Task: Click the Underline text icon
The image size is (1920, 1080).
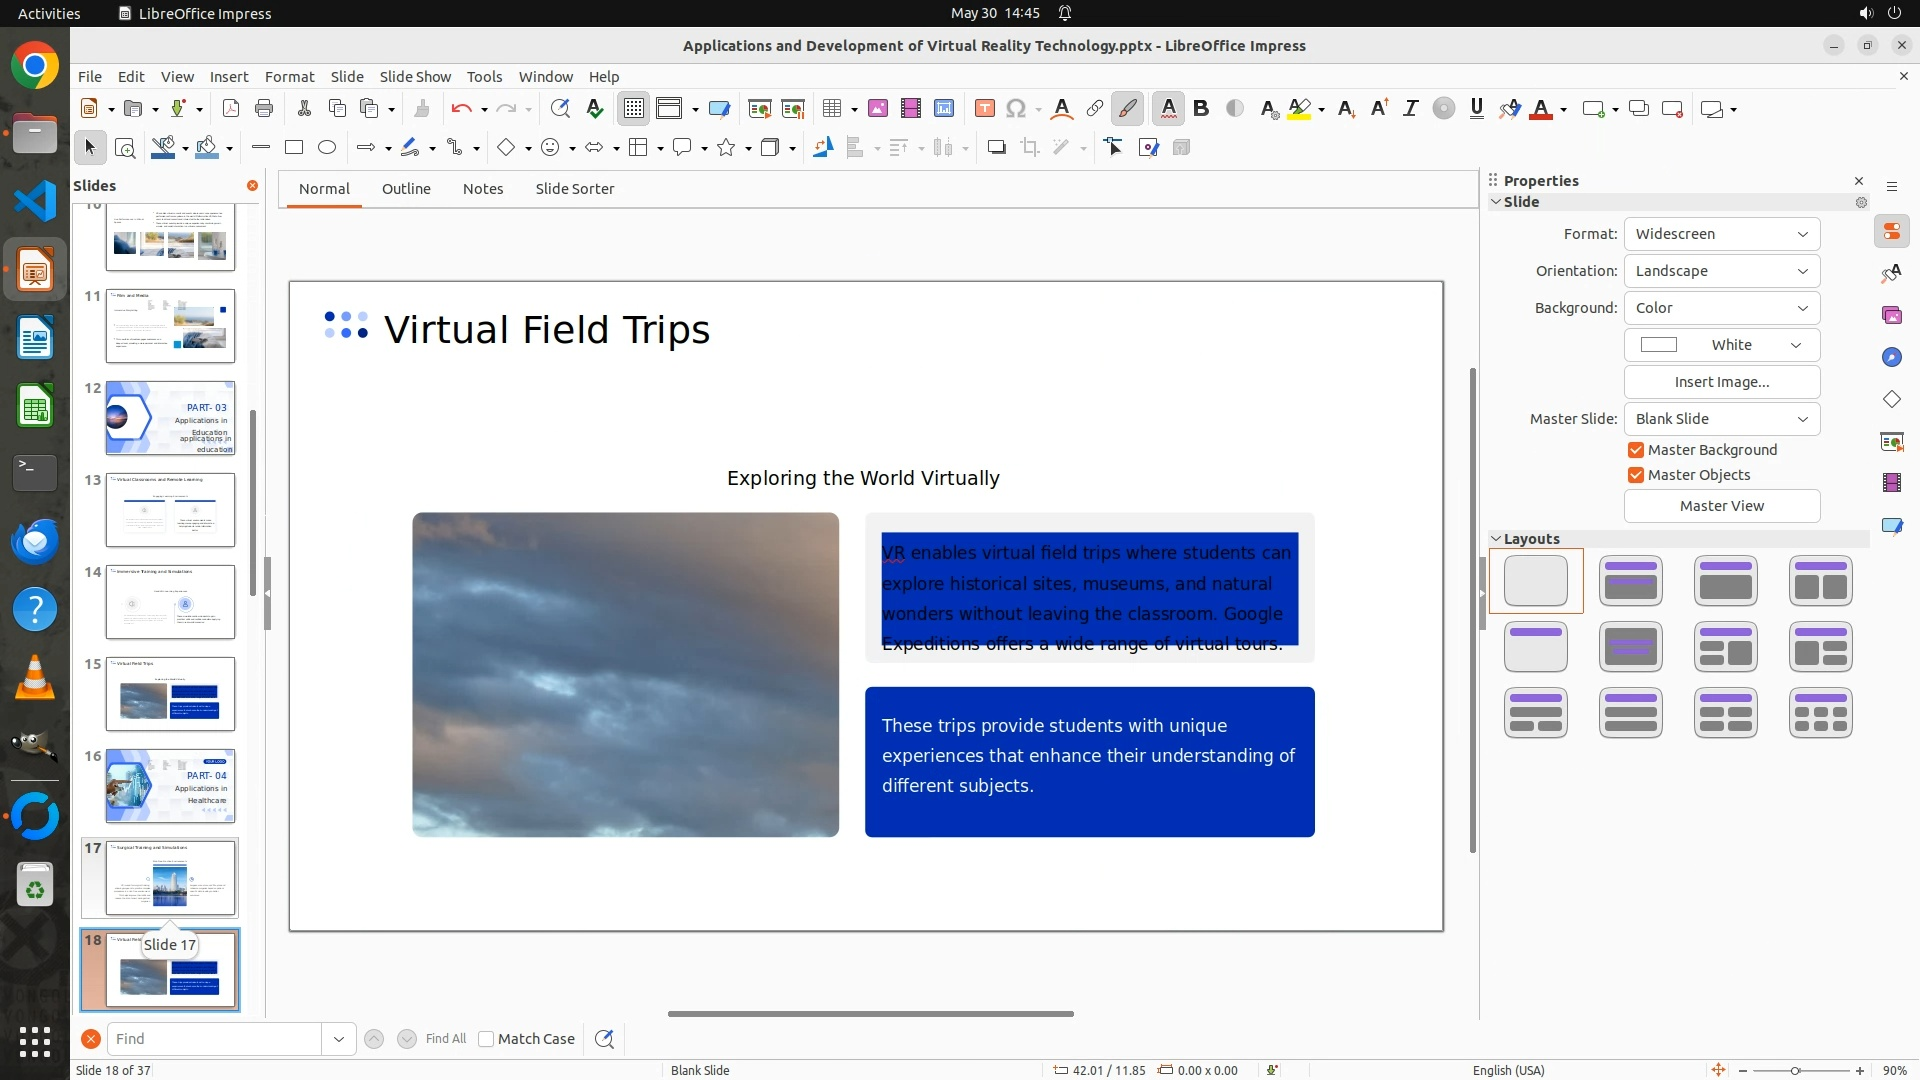Action: coord(1477,109)
